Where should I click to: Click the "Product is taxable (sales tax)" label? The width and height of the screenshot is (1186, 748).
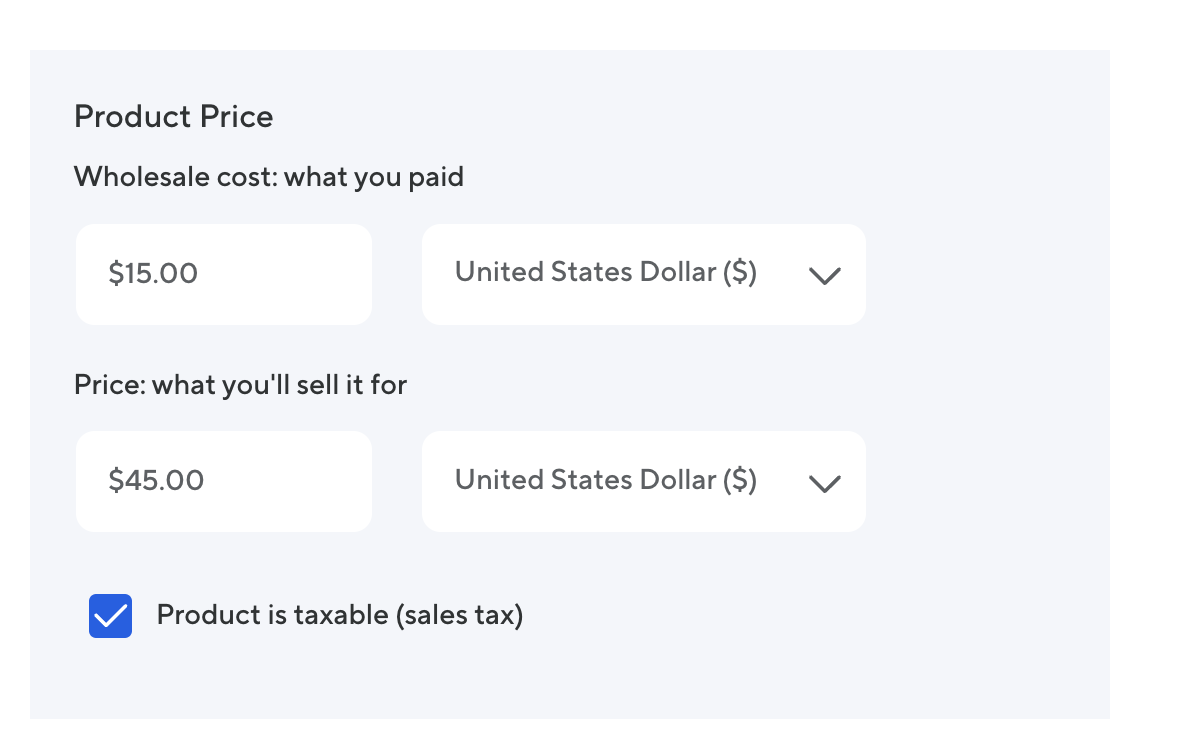point(339,615)
